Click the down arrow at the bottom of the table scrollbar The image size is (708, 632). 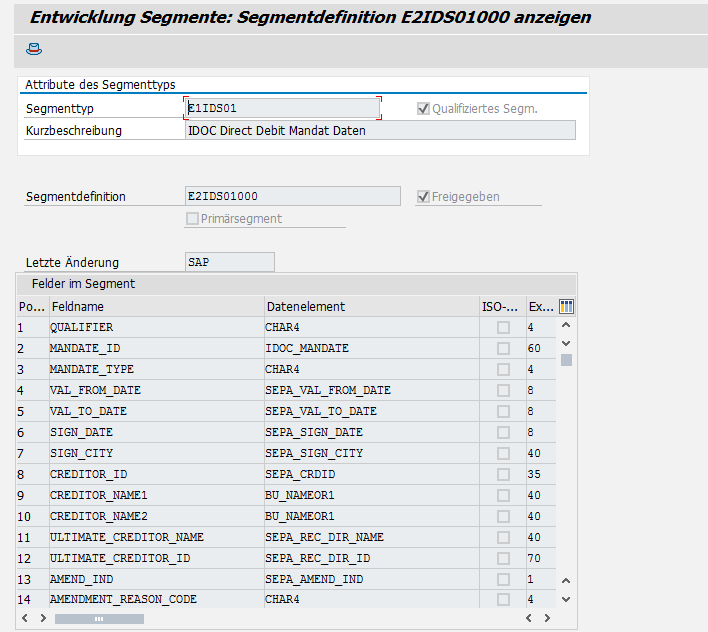[x=566, y=599]
